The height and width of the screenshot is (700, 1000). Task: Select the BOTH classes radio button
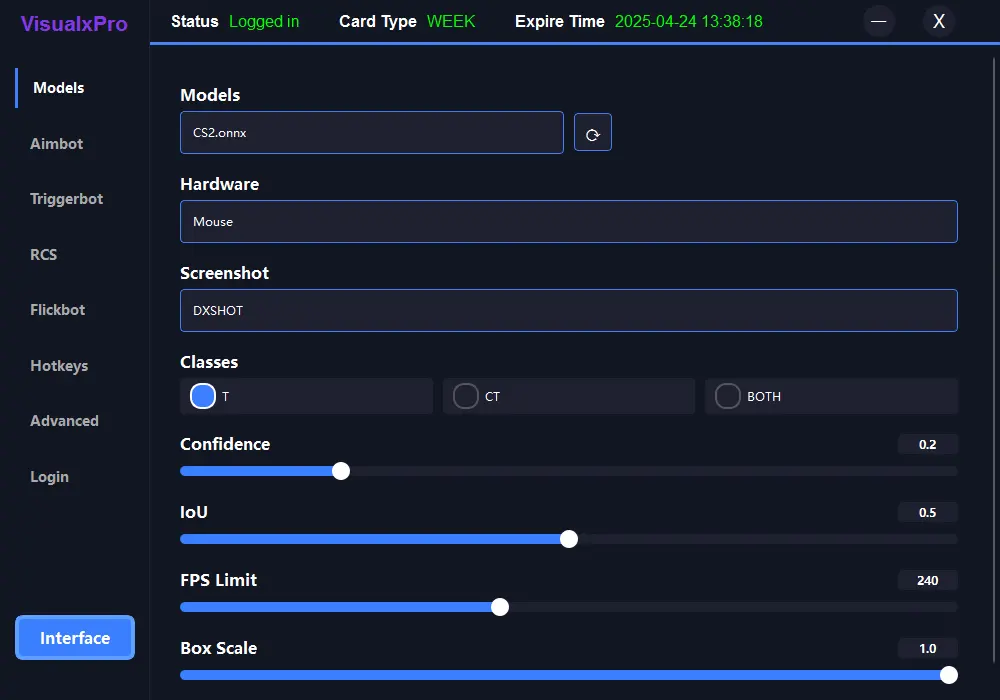pos(728,396)
